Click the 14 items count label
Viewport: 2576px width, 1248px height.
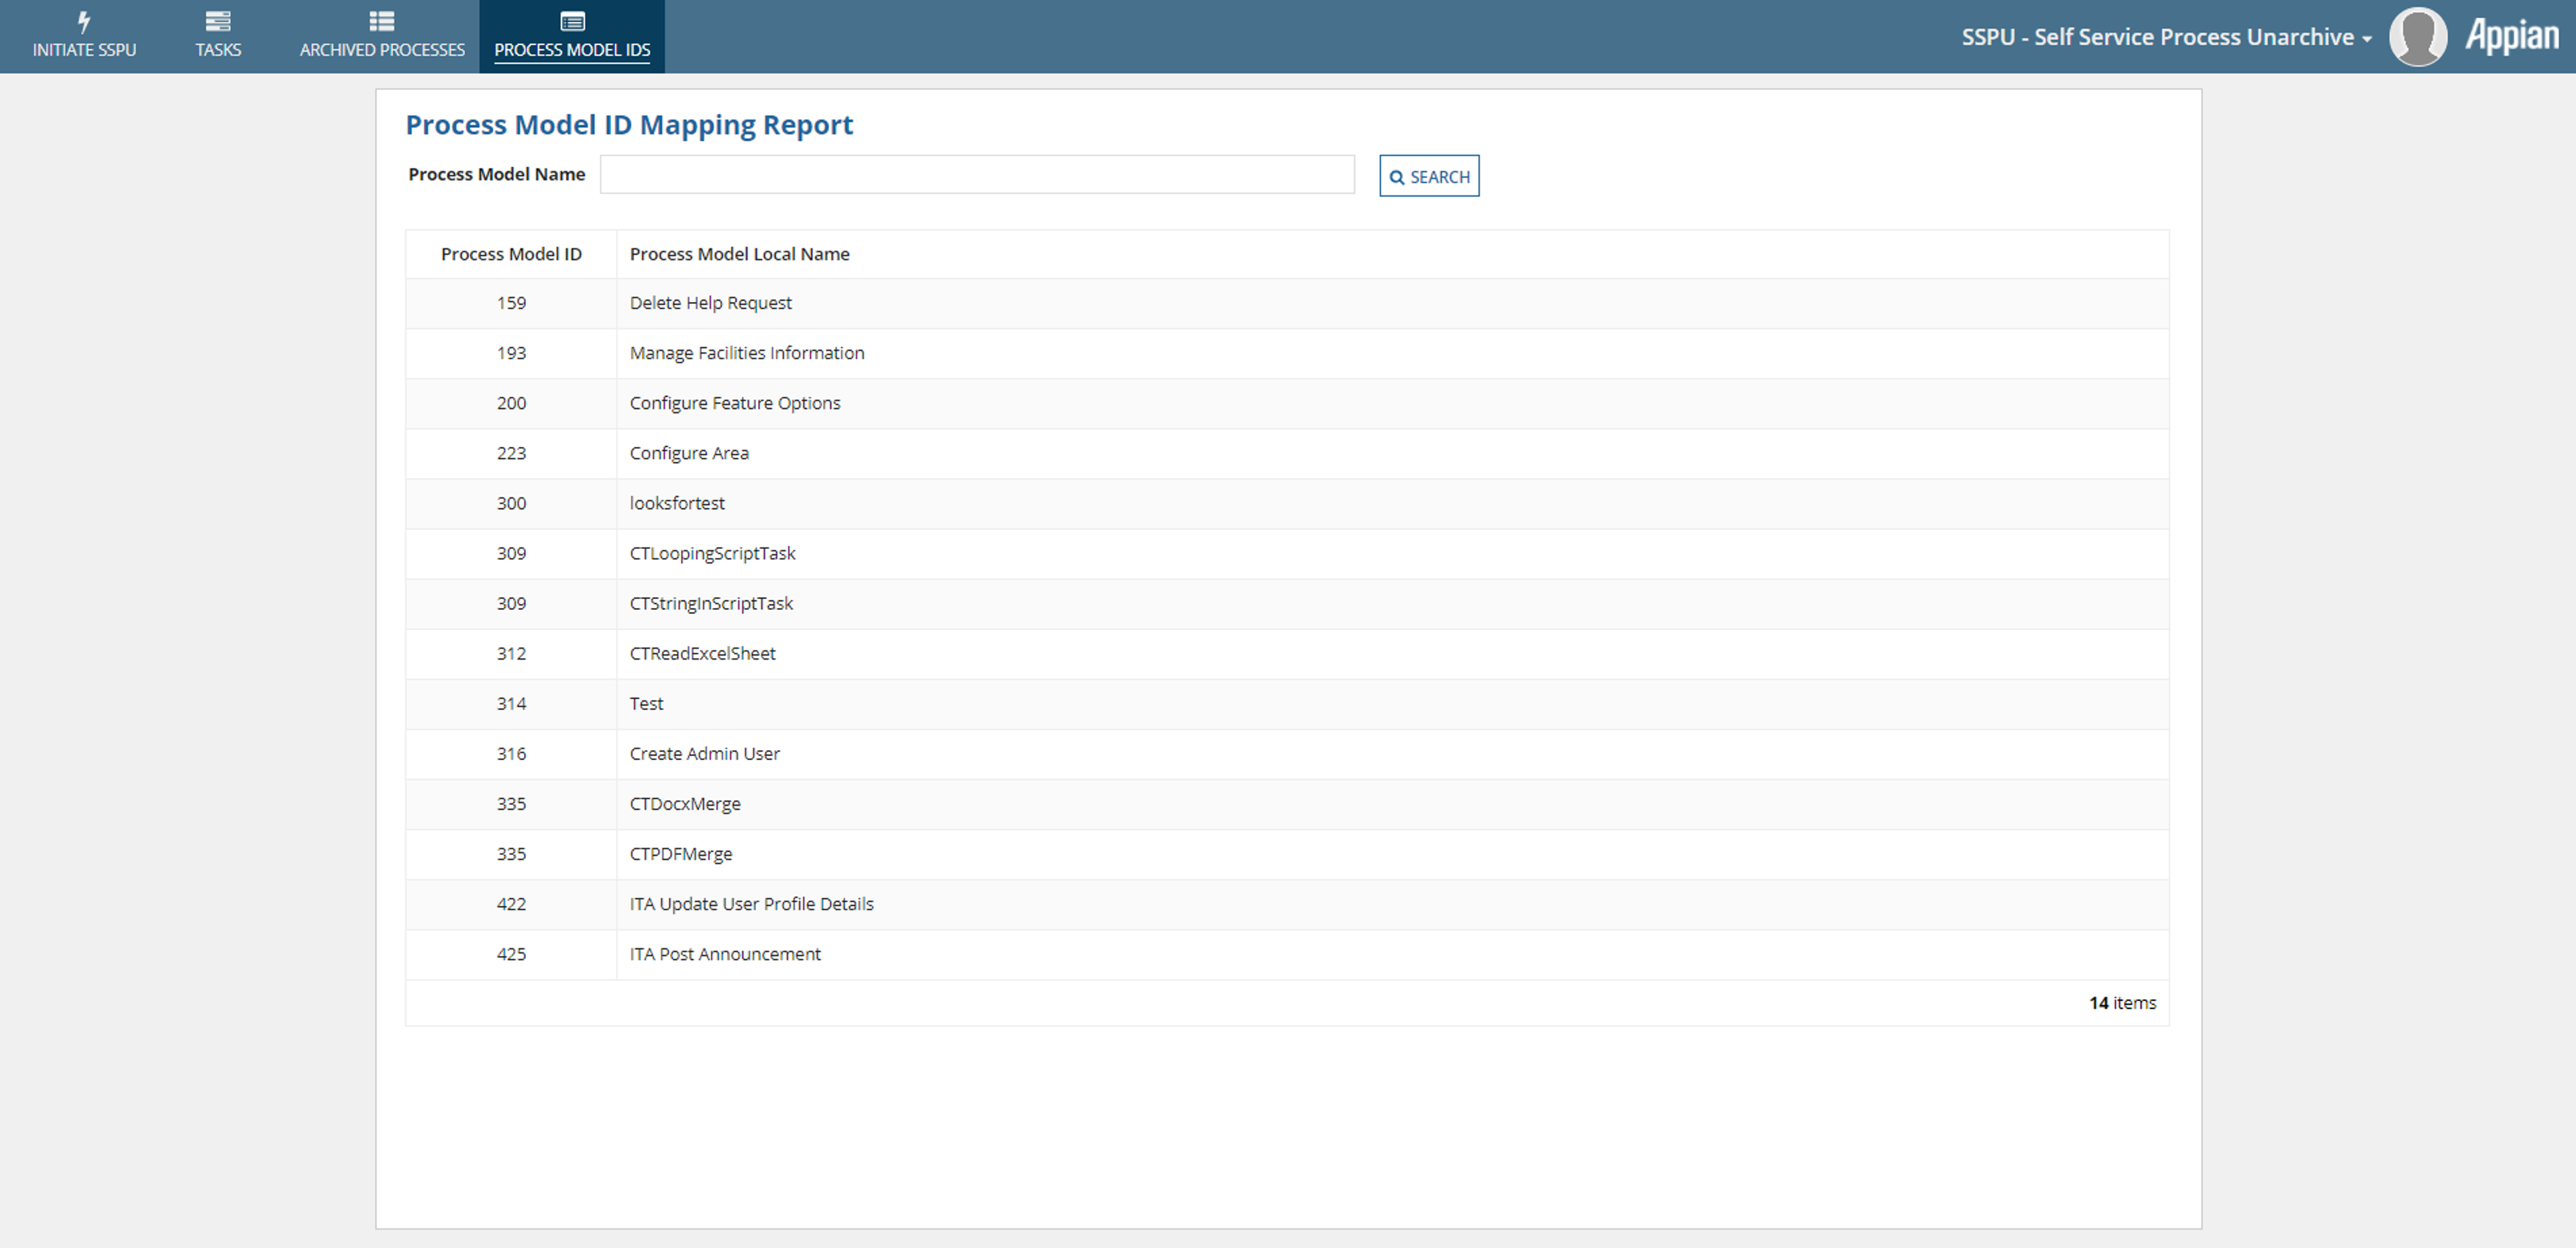pos(2122,1002)
